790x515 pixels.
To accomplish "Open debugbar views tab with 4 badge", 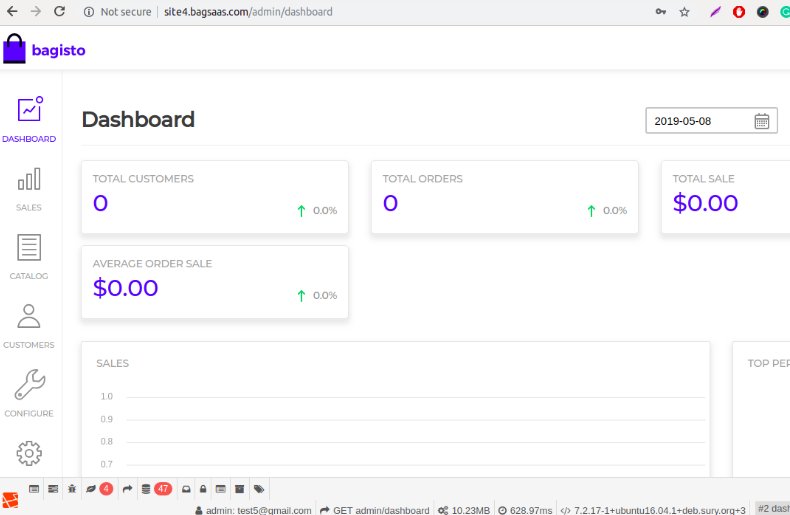I will (x=99, y=489).
